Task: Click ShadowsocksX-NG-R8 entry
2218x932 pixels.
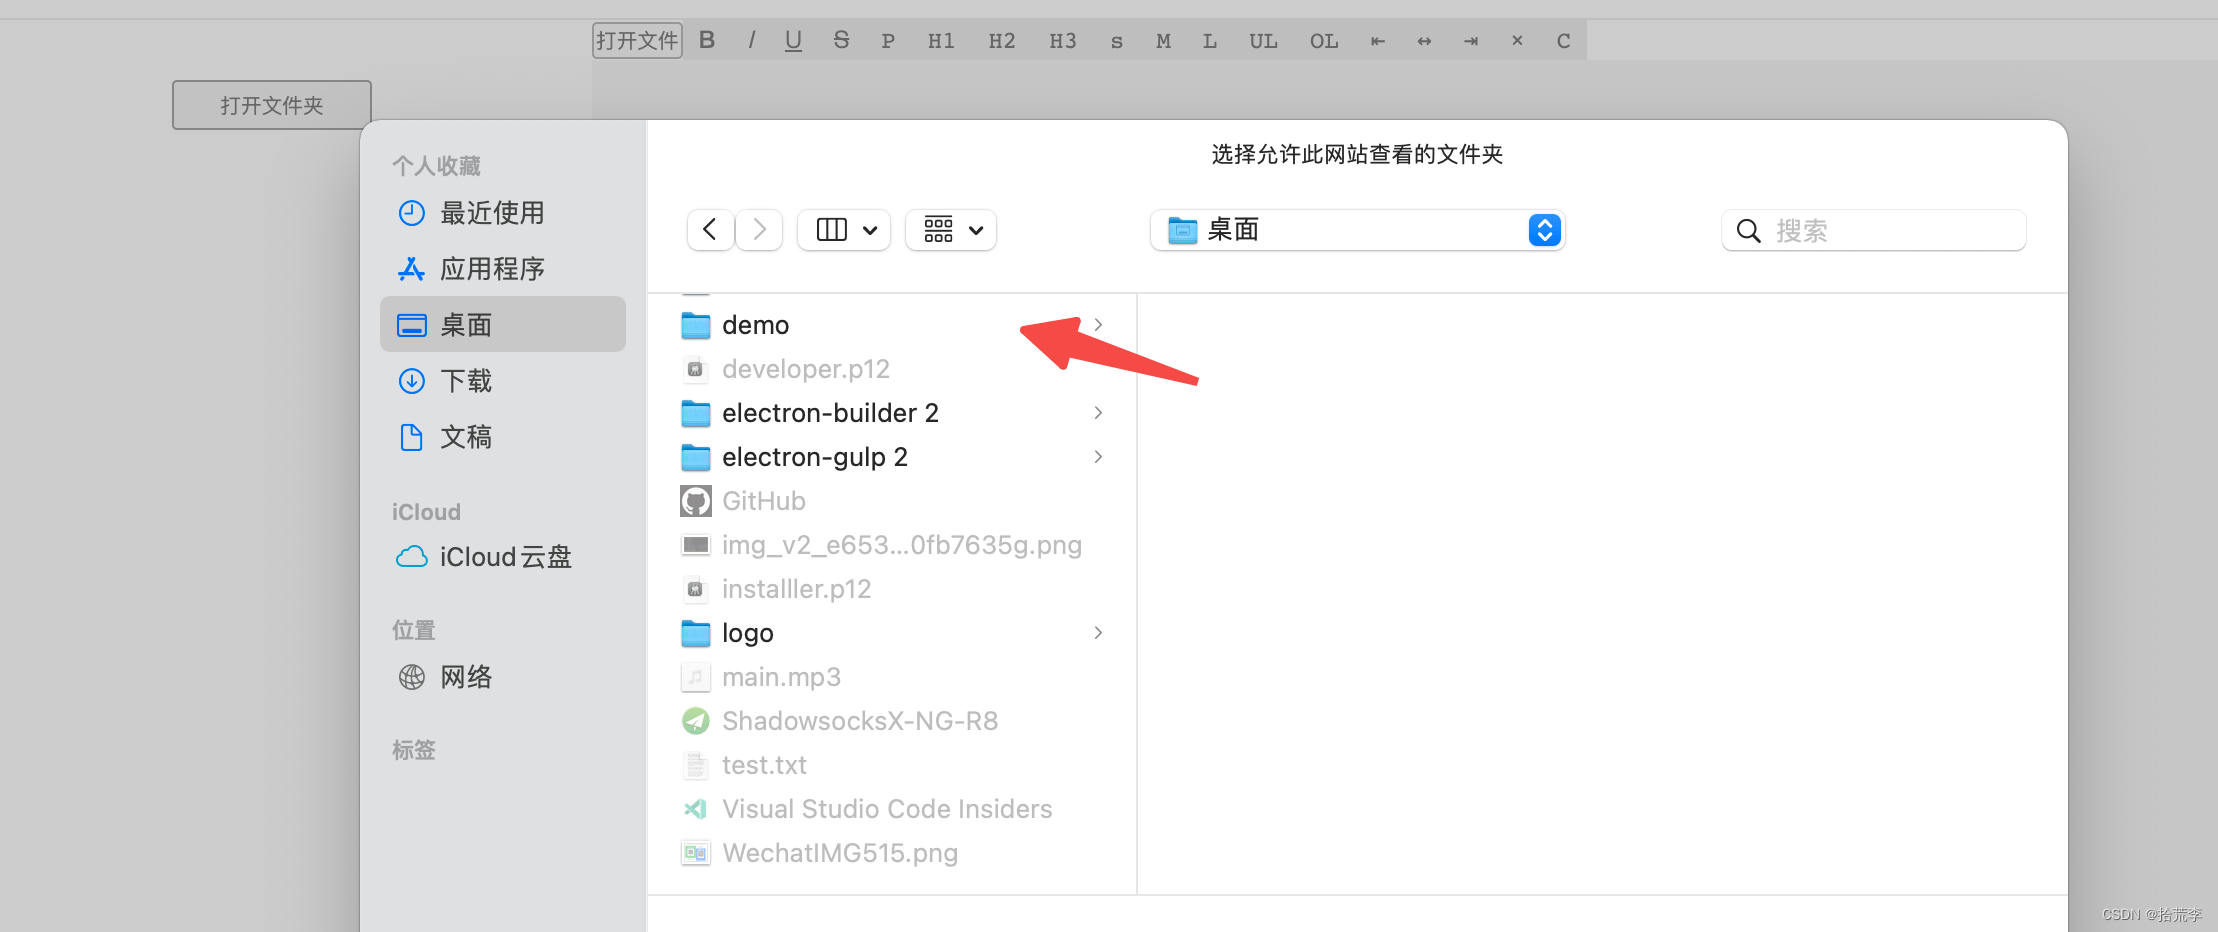Action: 893,721
